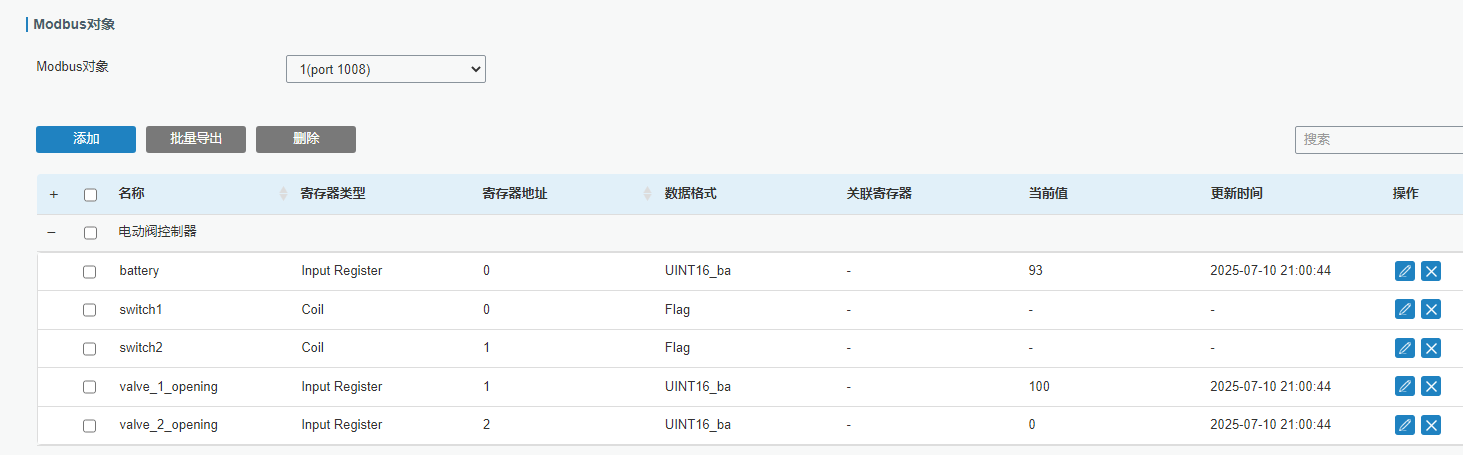Click the 批量导出 button
The width and height of the screenshot is (1463, 455).
tap(196, 139)
